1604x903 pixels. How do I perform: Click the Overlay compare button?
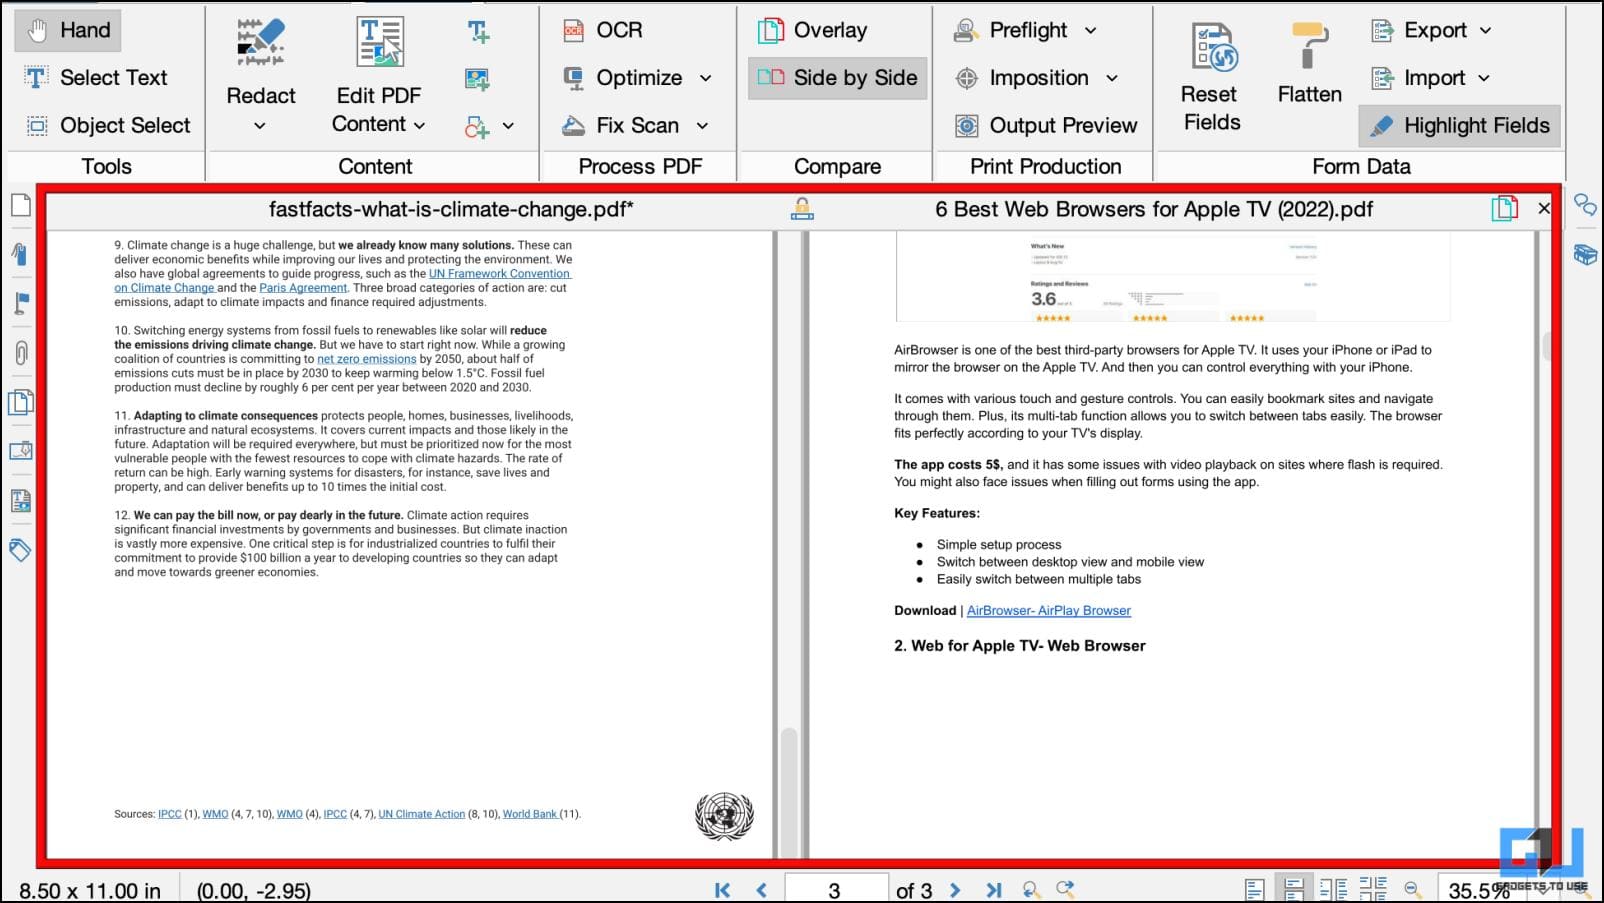click(x=812, y=30)
